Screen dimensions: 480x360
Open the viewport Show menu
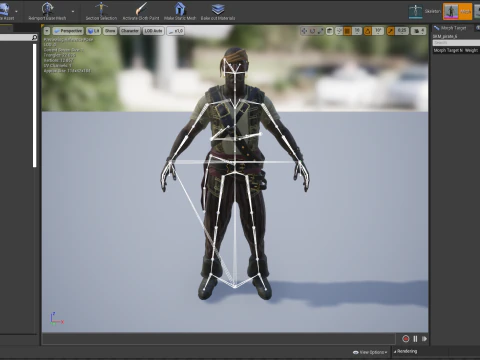pyautogui.click(x=110, y=31)
